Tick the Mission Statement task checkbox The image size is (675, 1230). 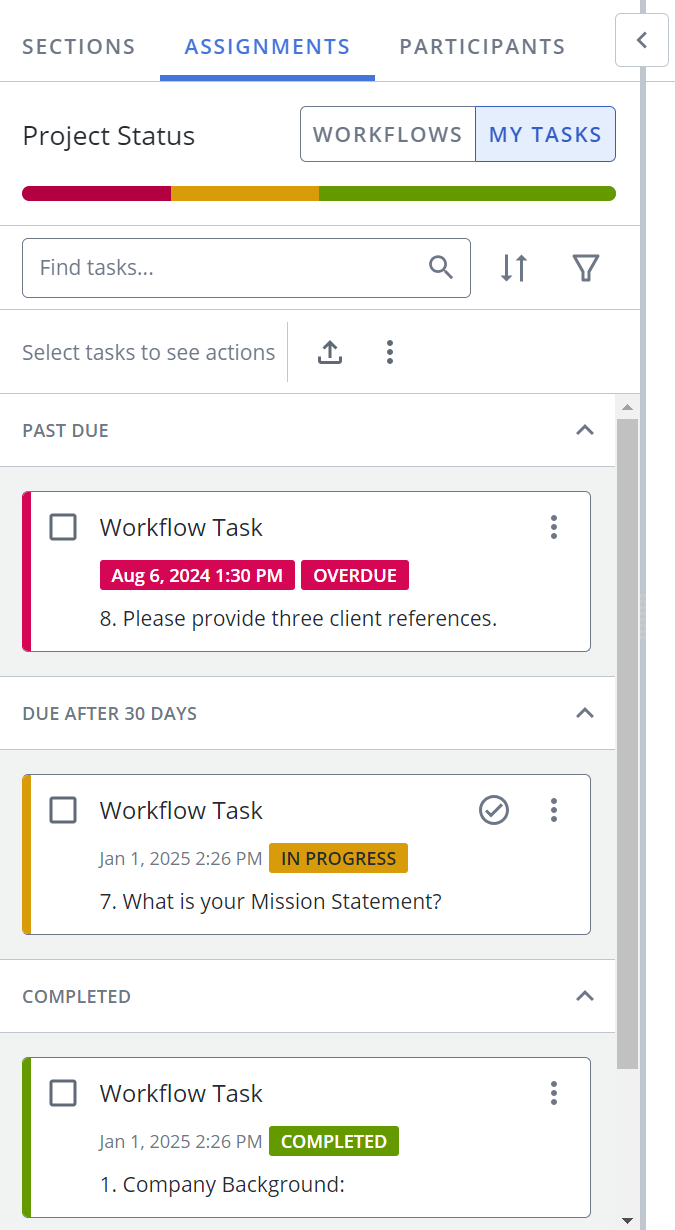coord(63,810)
